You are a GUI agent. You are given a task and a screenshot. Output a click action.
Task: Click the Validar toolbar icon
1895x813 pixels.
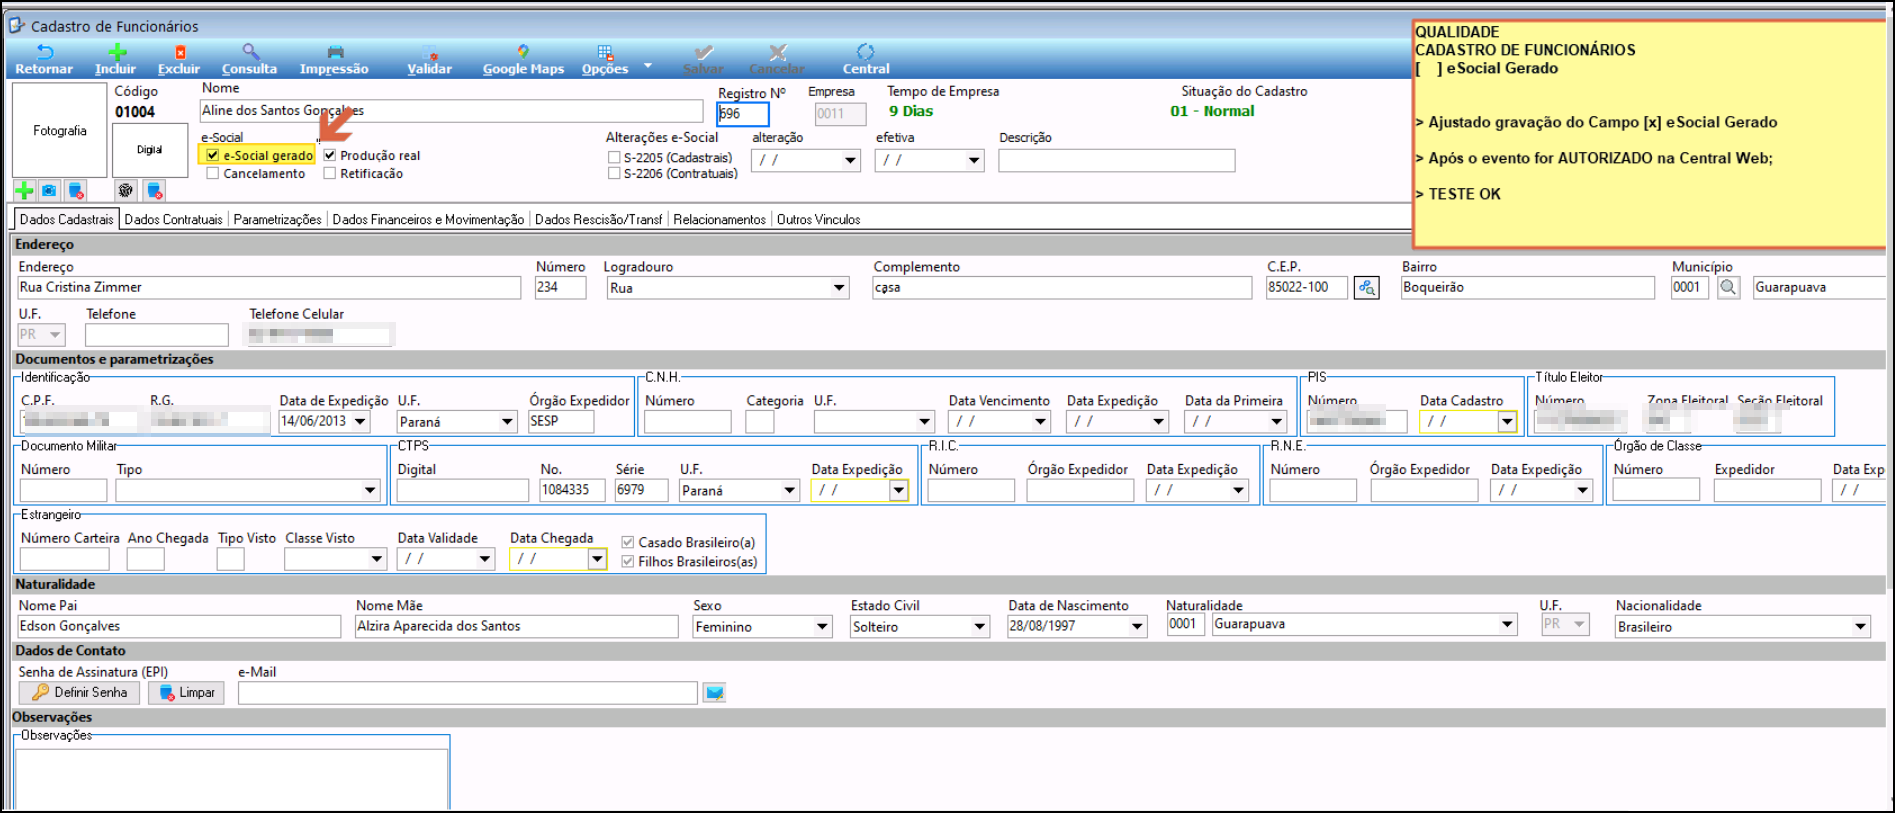430,52
